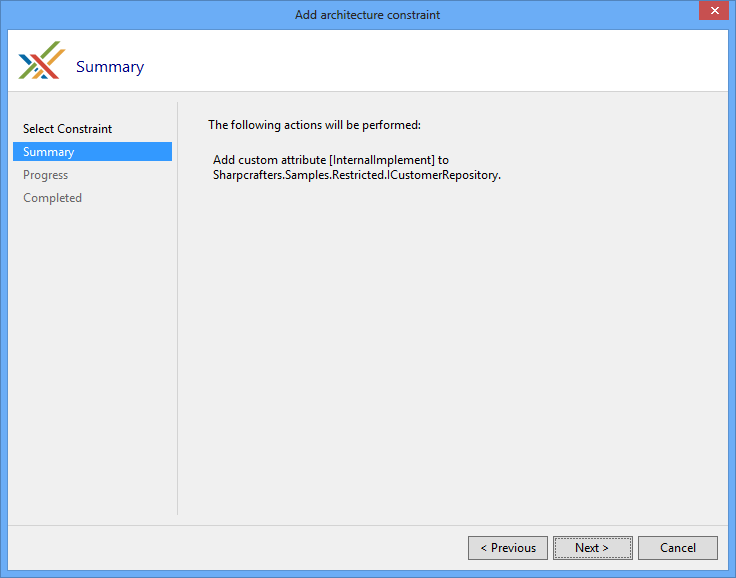Jump to the Completed step in sidebar
Screen dimensions: 736x578
pyautogui.click(x=52, y=198)
